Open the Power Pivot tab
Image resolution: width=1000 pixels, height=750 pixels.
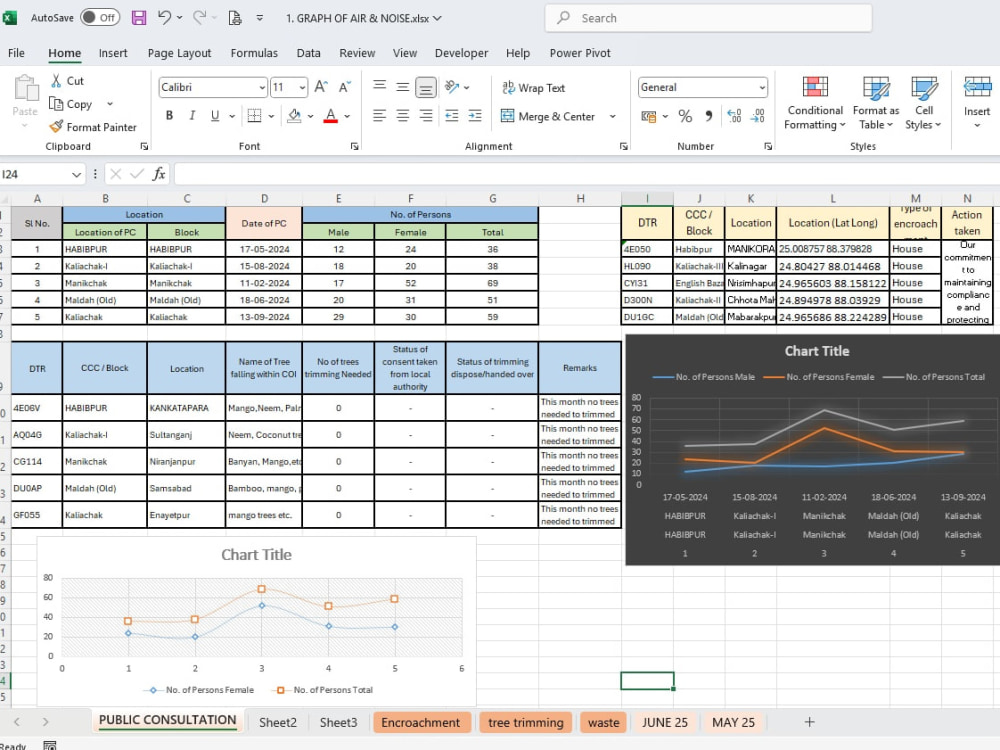click(x=580, y=53)
